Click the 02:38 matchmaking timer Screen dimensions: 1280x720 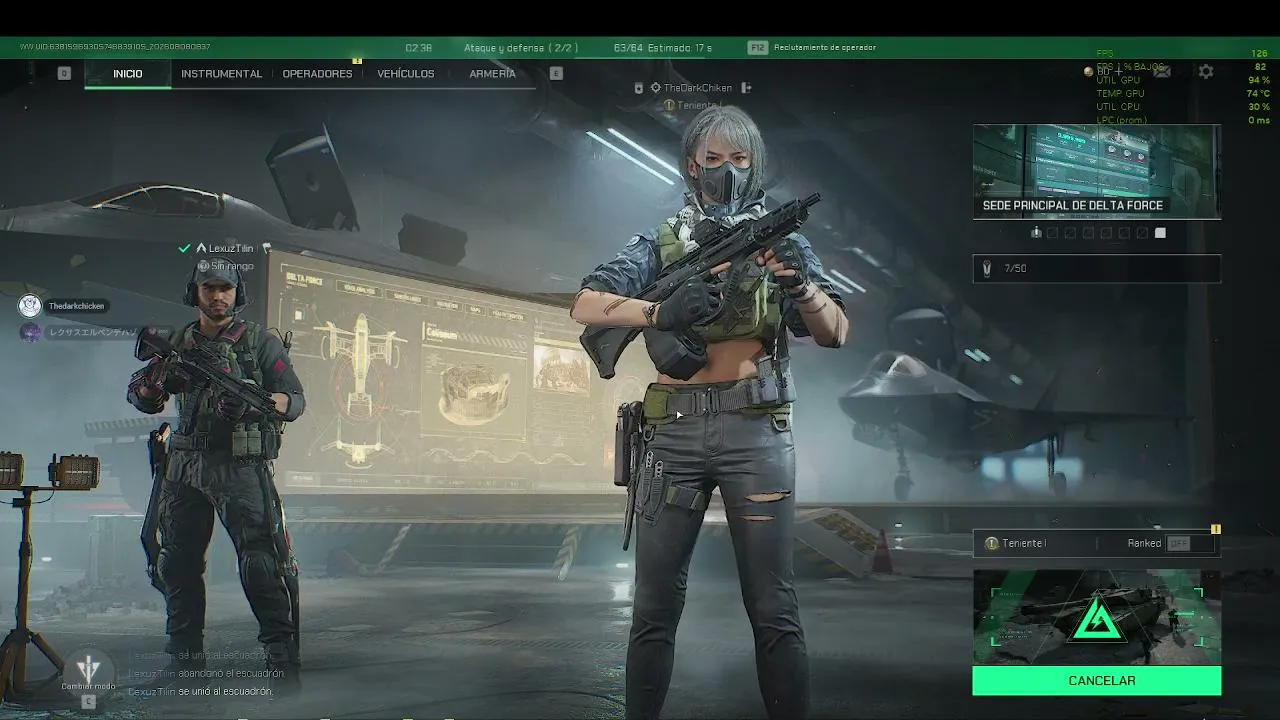point(419,47)
